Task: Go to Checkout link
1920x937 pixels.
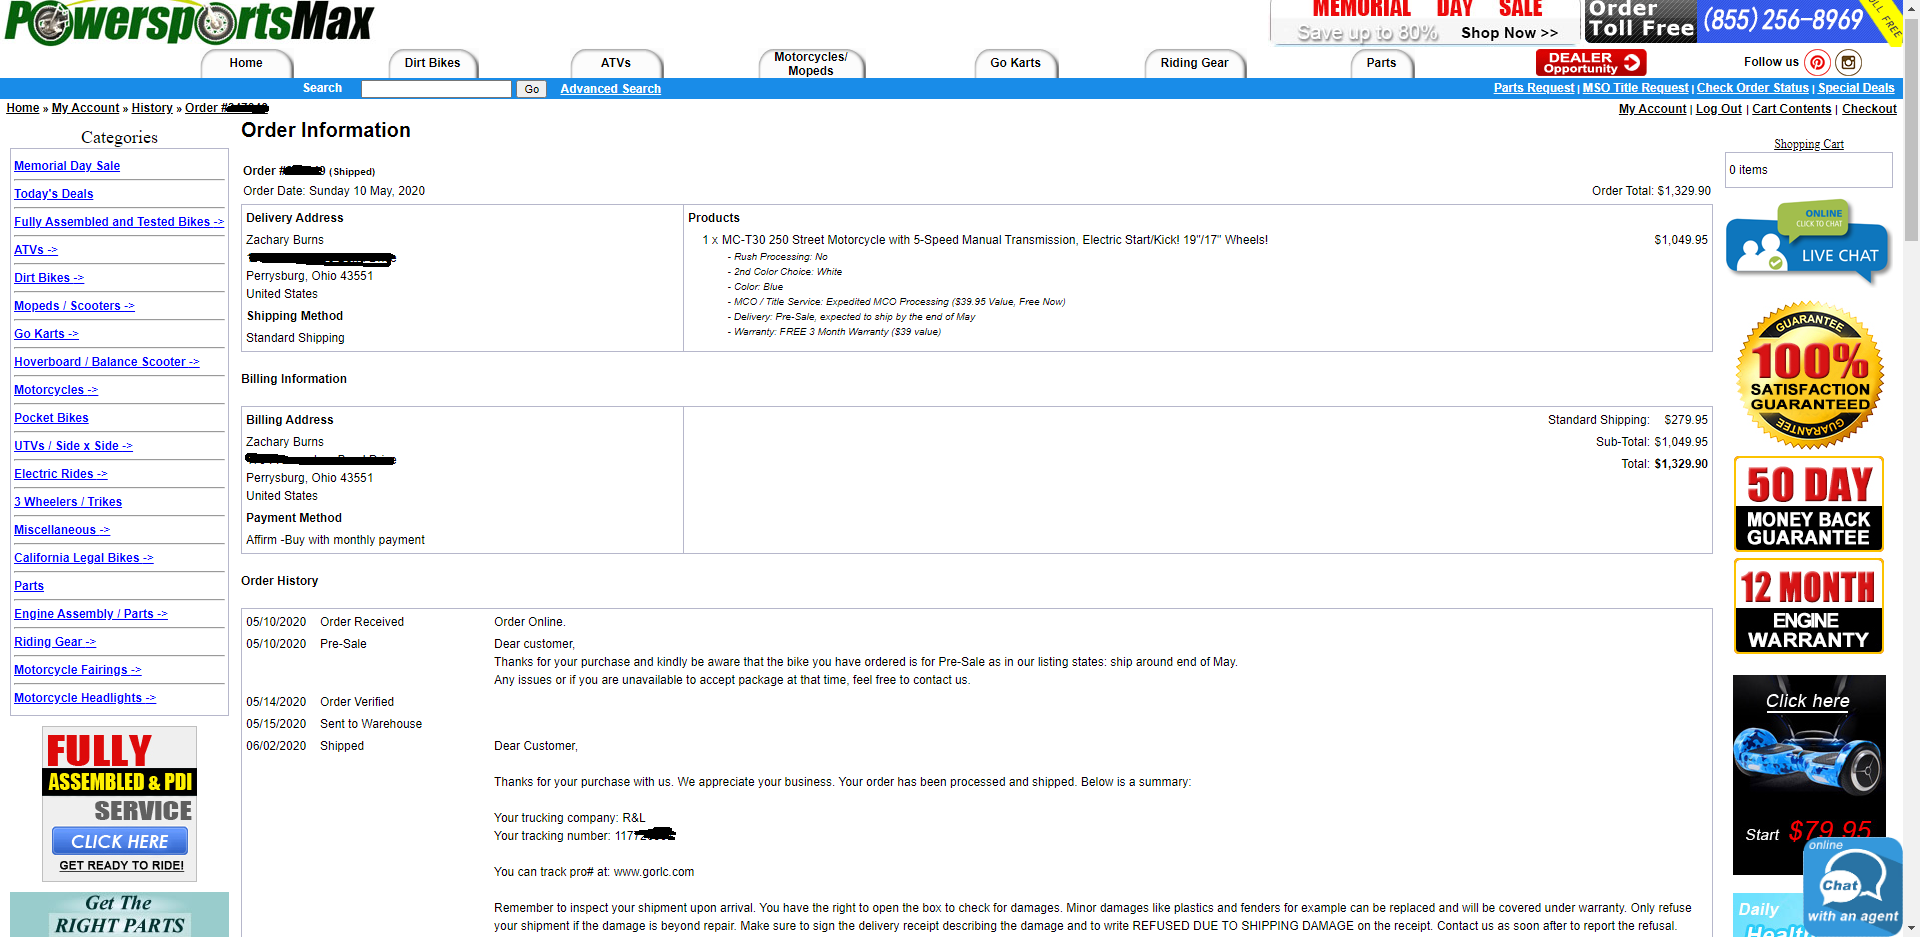Action: coord(1869,109)
